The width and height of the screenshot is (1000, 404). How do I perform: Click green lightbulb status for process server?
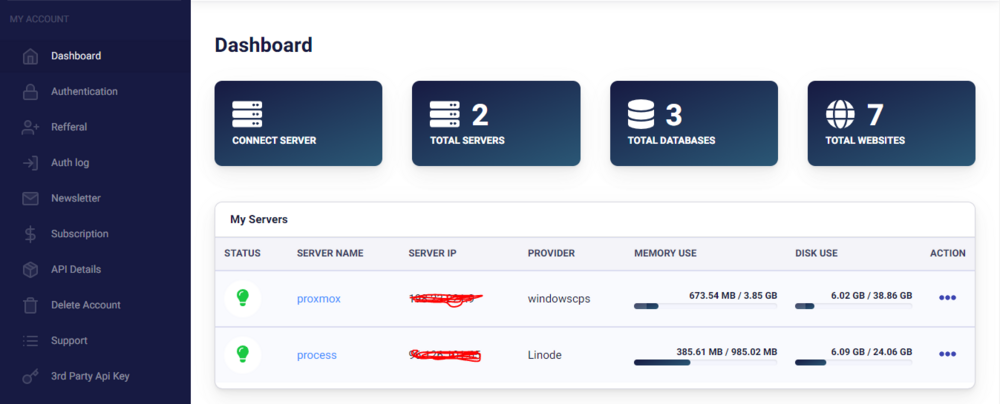click(x=242, y=354)
